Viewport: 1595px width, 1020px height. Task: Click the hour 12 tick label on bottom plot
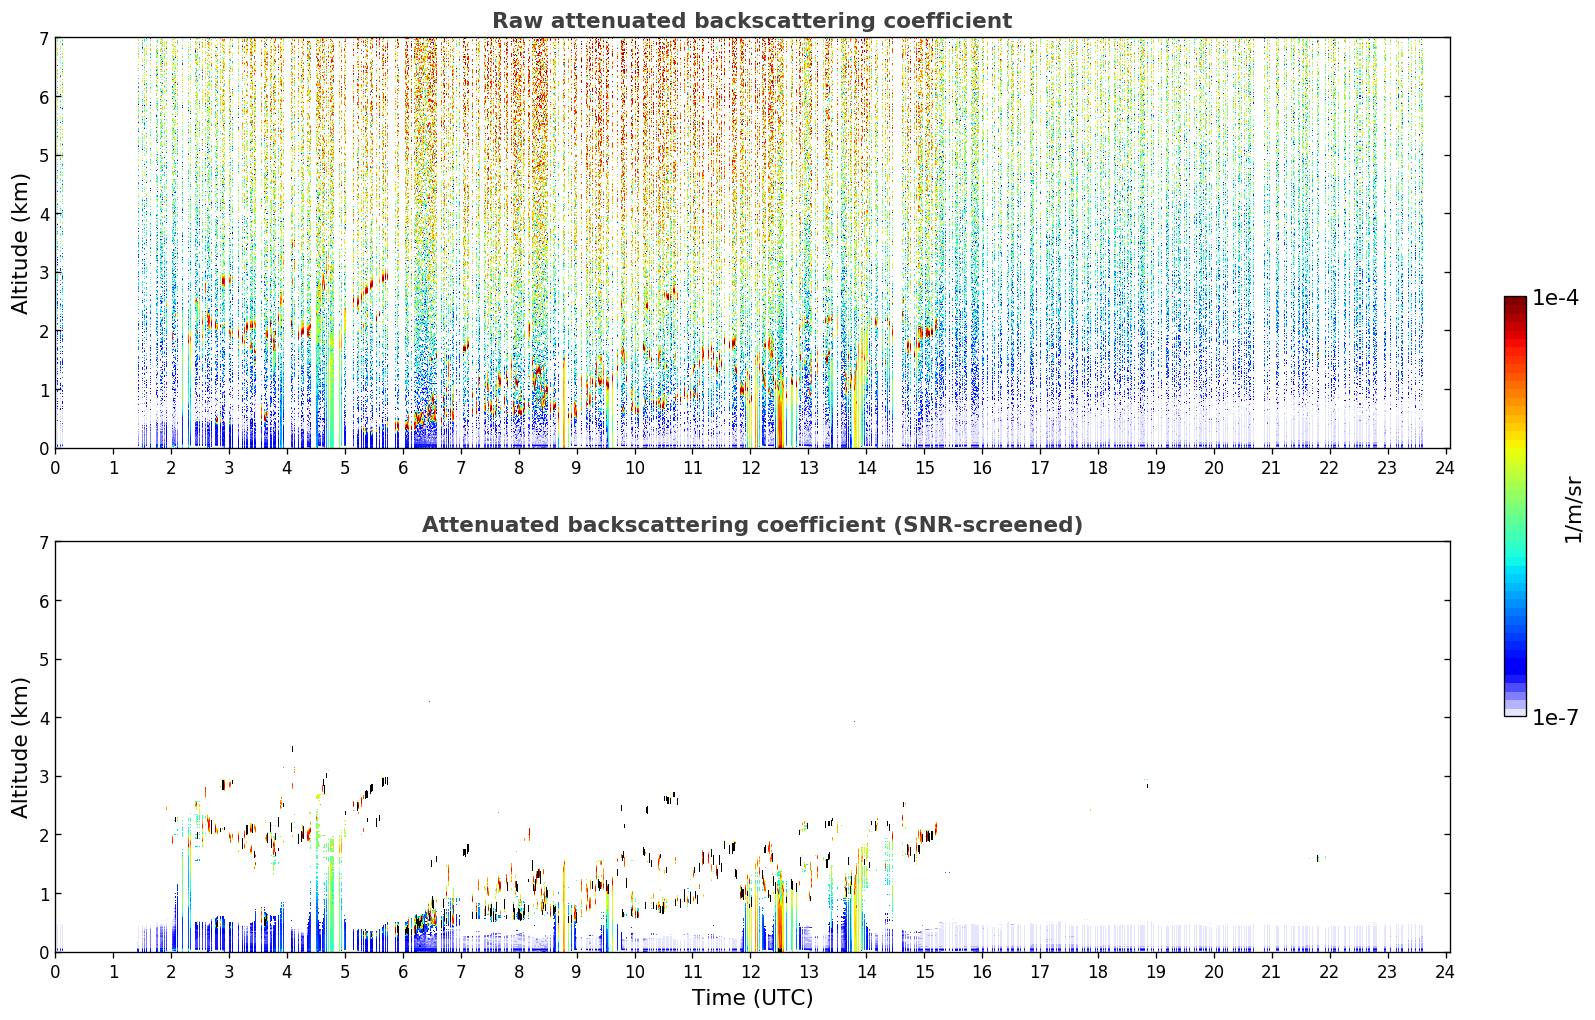[x=750, y=971]
